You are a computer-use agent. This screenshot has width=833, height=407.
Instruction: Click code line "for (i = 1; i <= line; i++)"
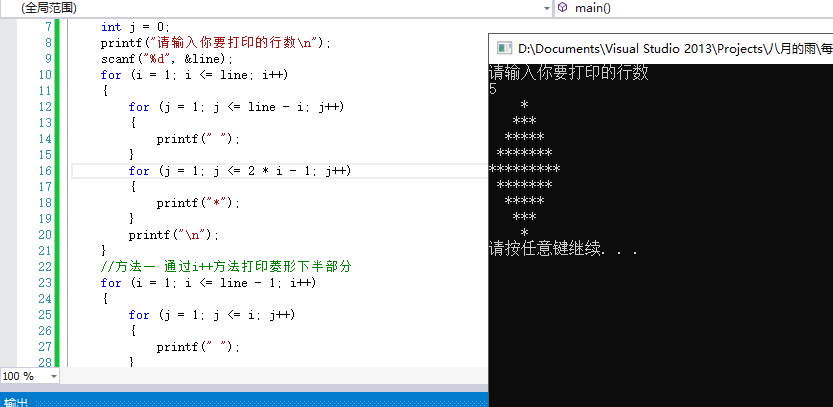pyautogui.click(x=194, y=75)
